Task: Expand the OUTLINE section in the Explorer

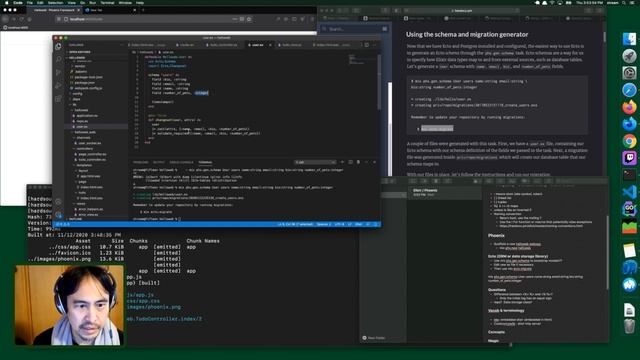Action: 76,219
